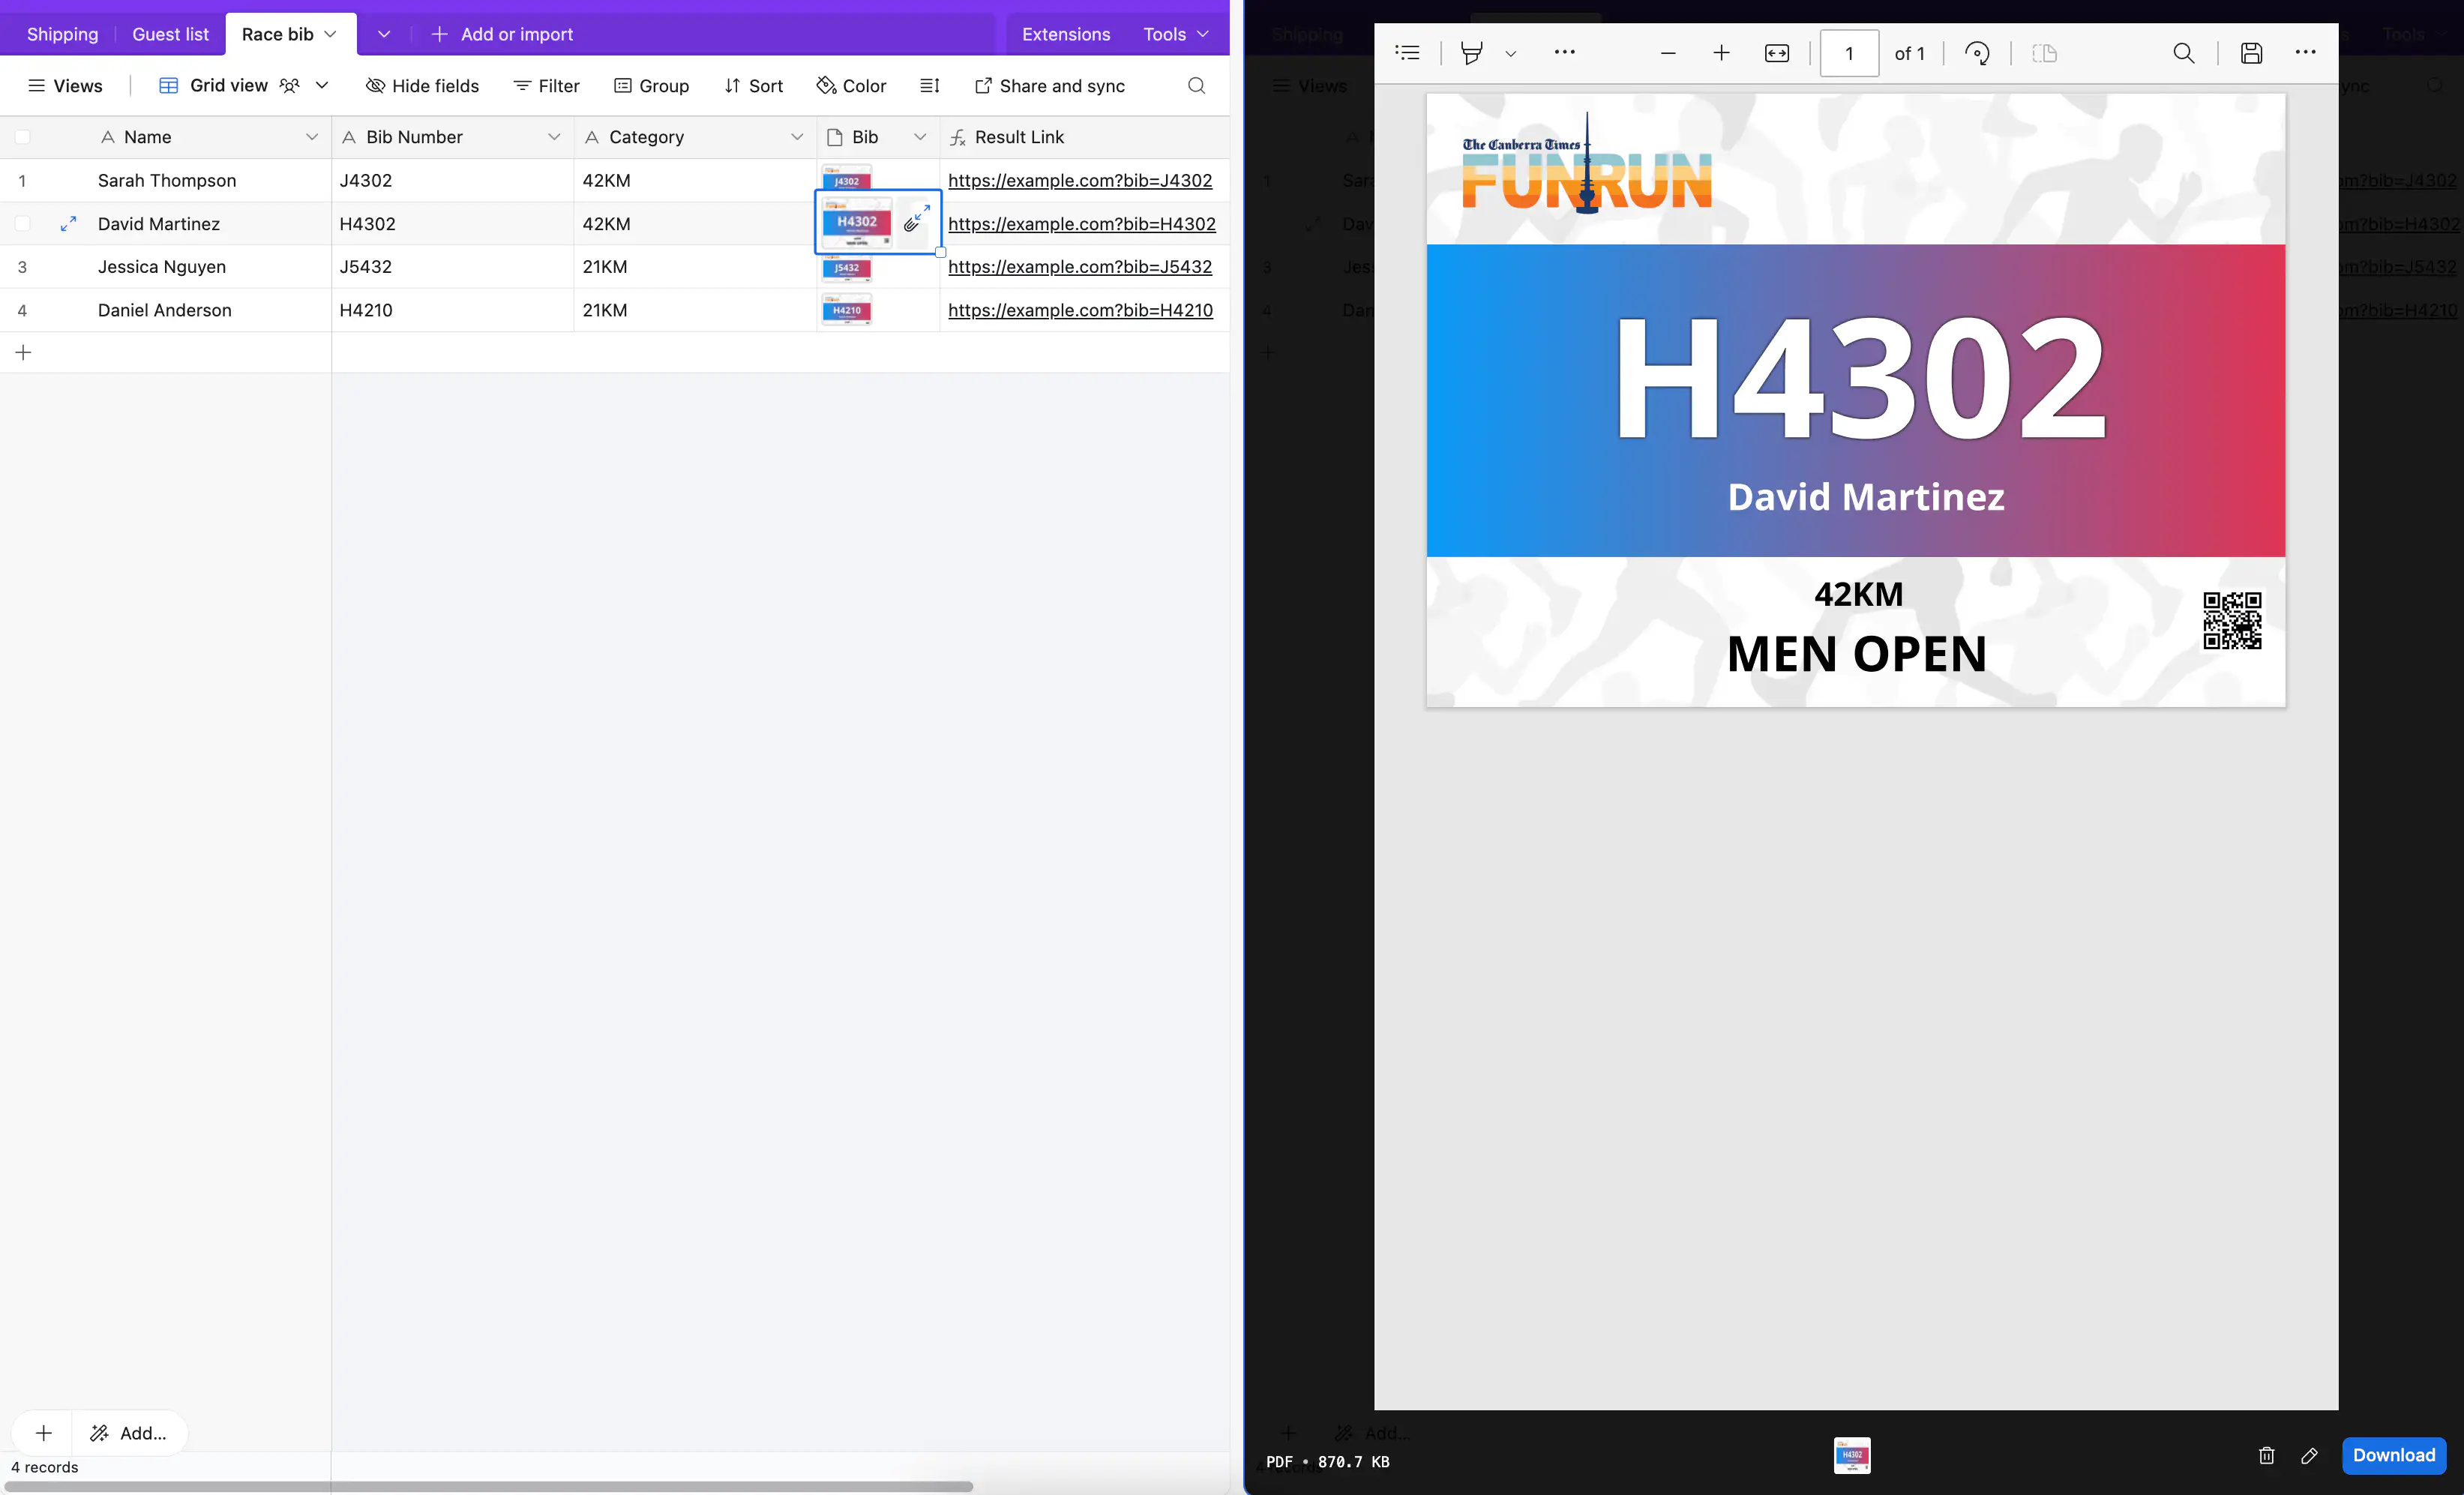Search records with the magnifier icon

1196,86
